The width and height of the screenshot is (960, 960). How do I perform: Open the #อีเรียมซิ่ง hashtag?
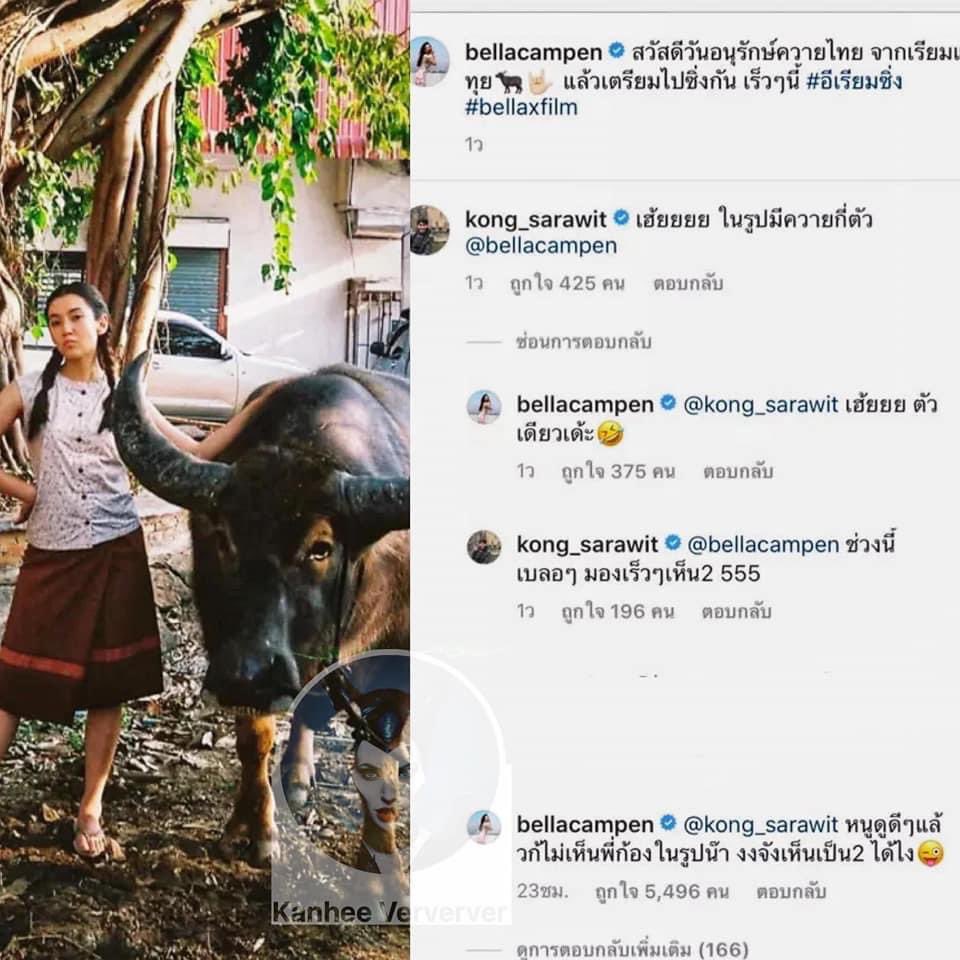click(854, 81)
